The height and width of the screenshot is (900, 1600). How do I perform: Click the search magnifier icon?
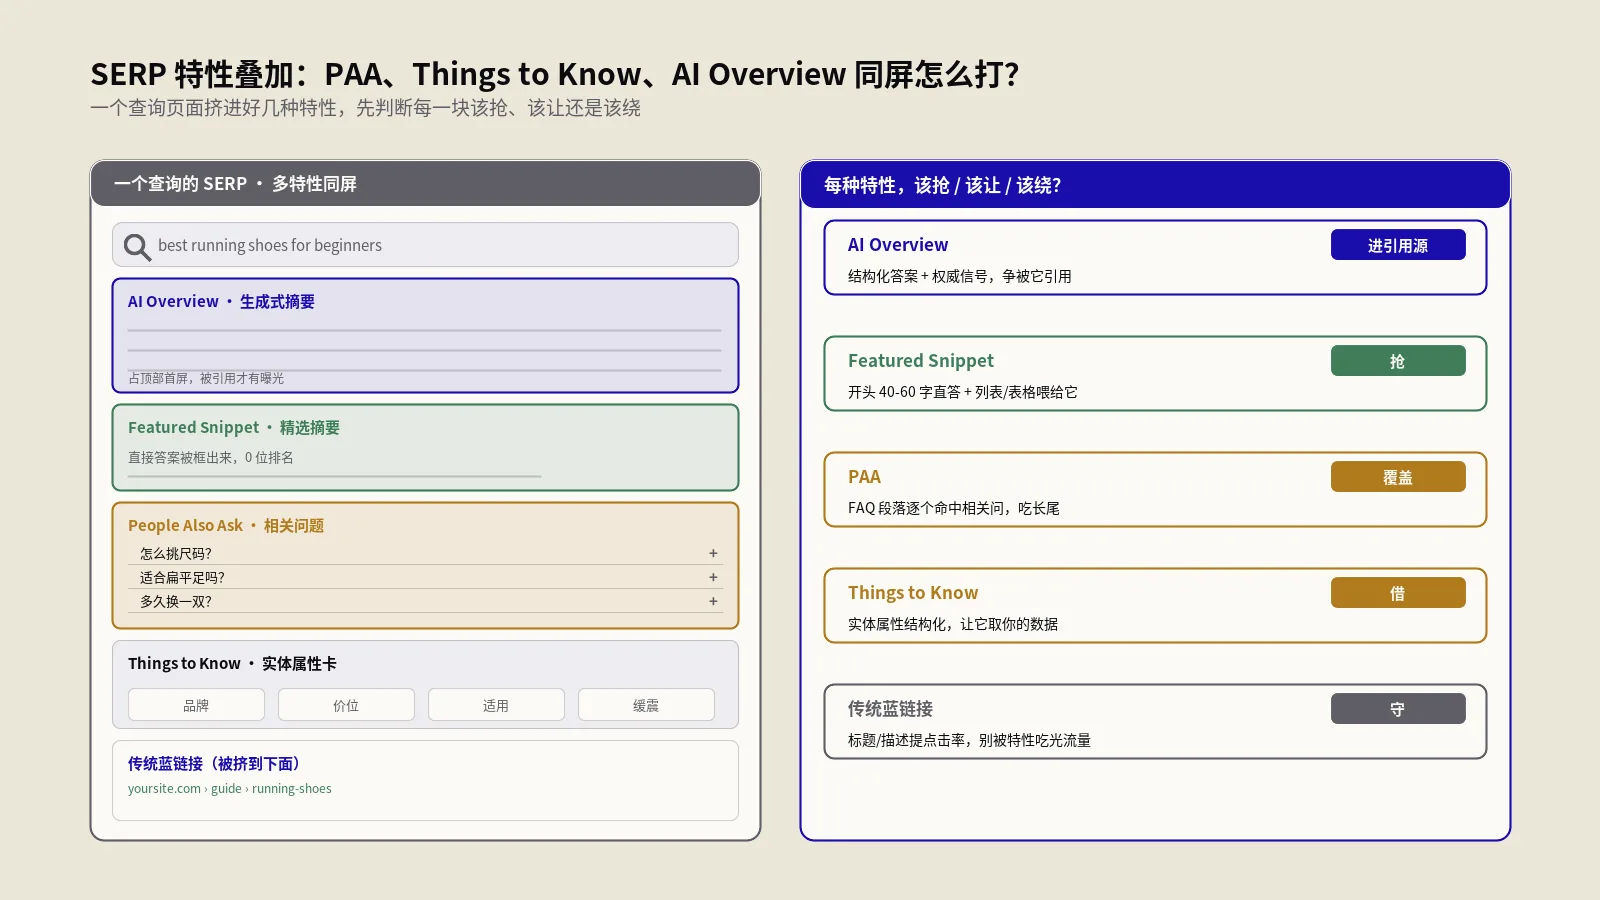pos(137,246)
